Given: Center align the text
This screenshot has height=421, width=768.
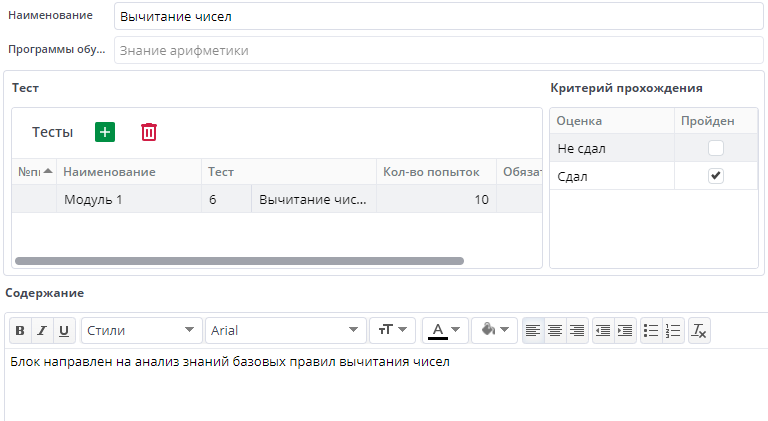Looking at the screenshot, I should (555, 330).
